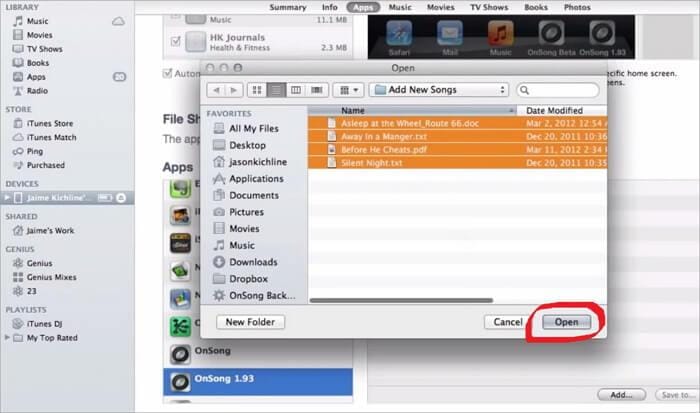Open Documents in Favorites sidebar
Screen dimensions: 700x413
(x=254, y=195)
